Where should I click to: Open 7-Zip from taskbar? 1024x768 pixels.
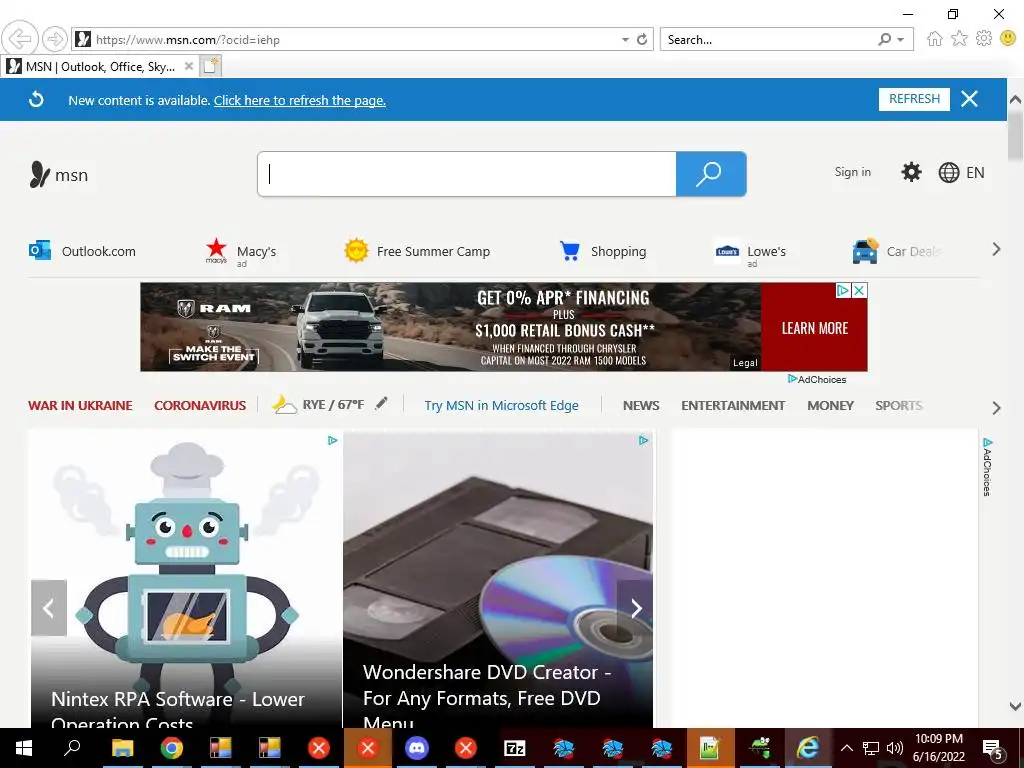pyautogui.click(x=515, y=748)
